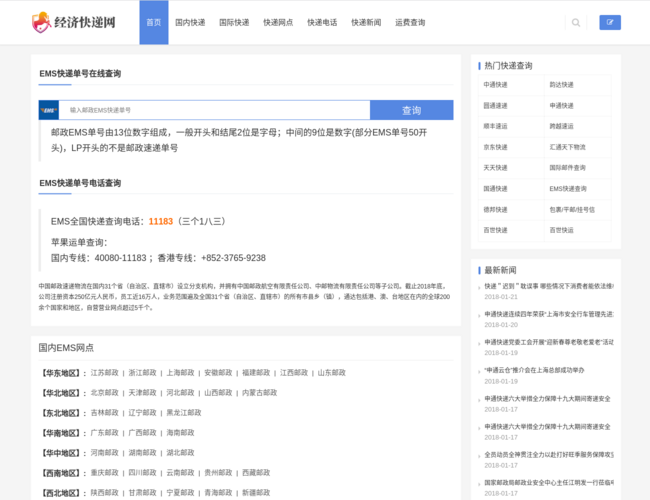Select 安徽邮政 under 华东地区
Screen dimensions: 650x500
[x=218, y=373]
